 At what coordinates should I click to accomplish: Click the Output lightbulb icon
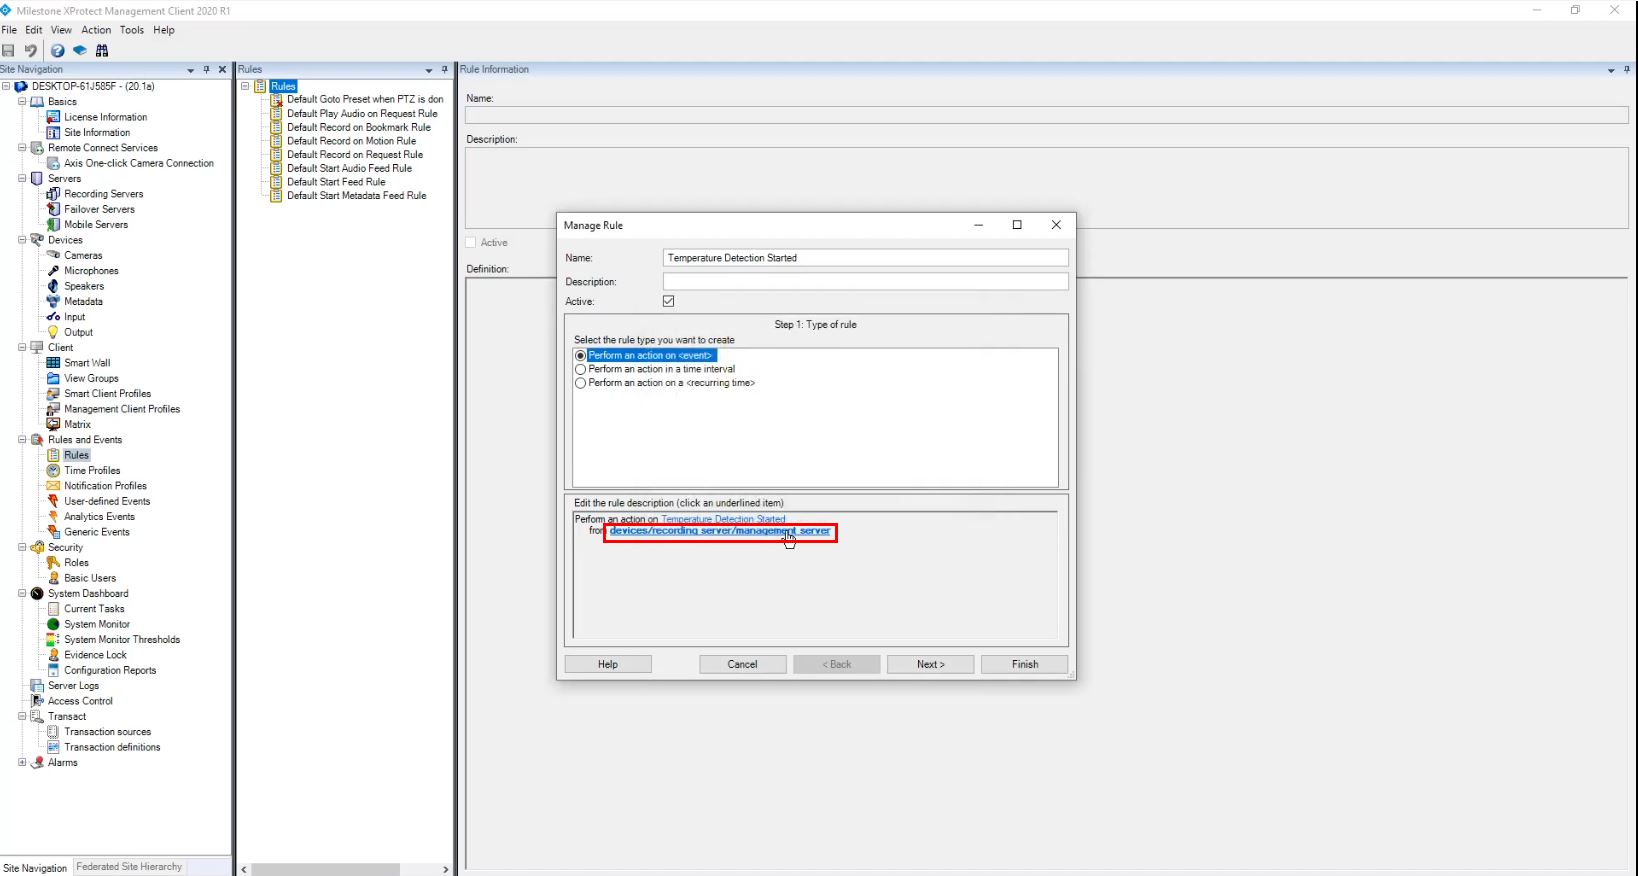54,332
